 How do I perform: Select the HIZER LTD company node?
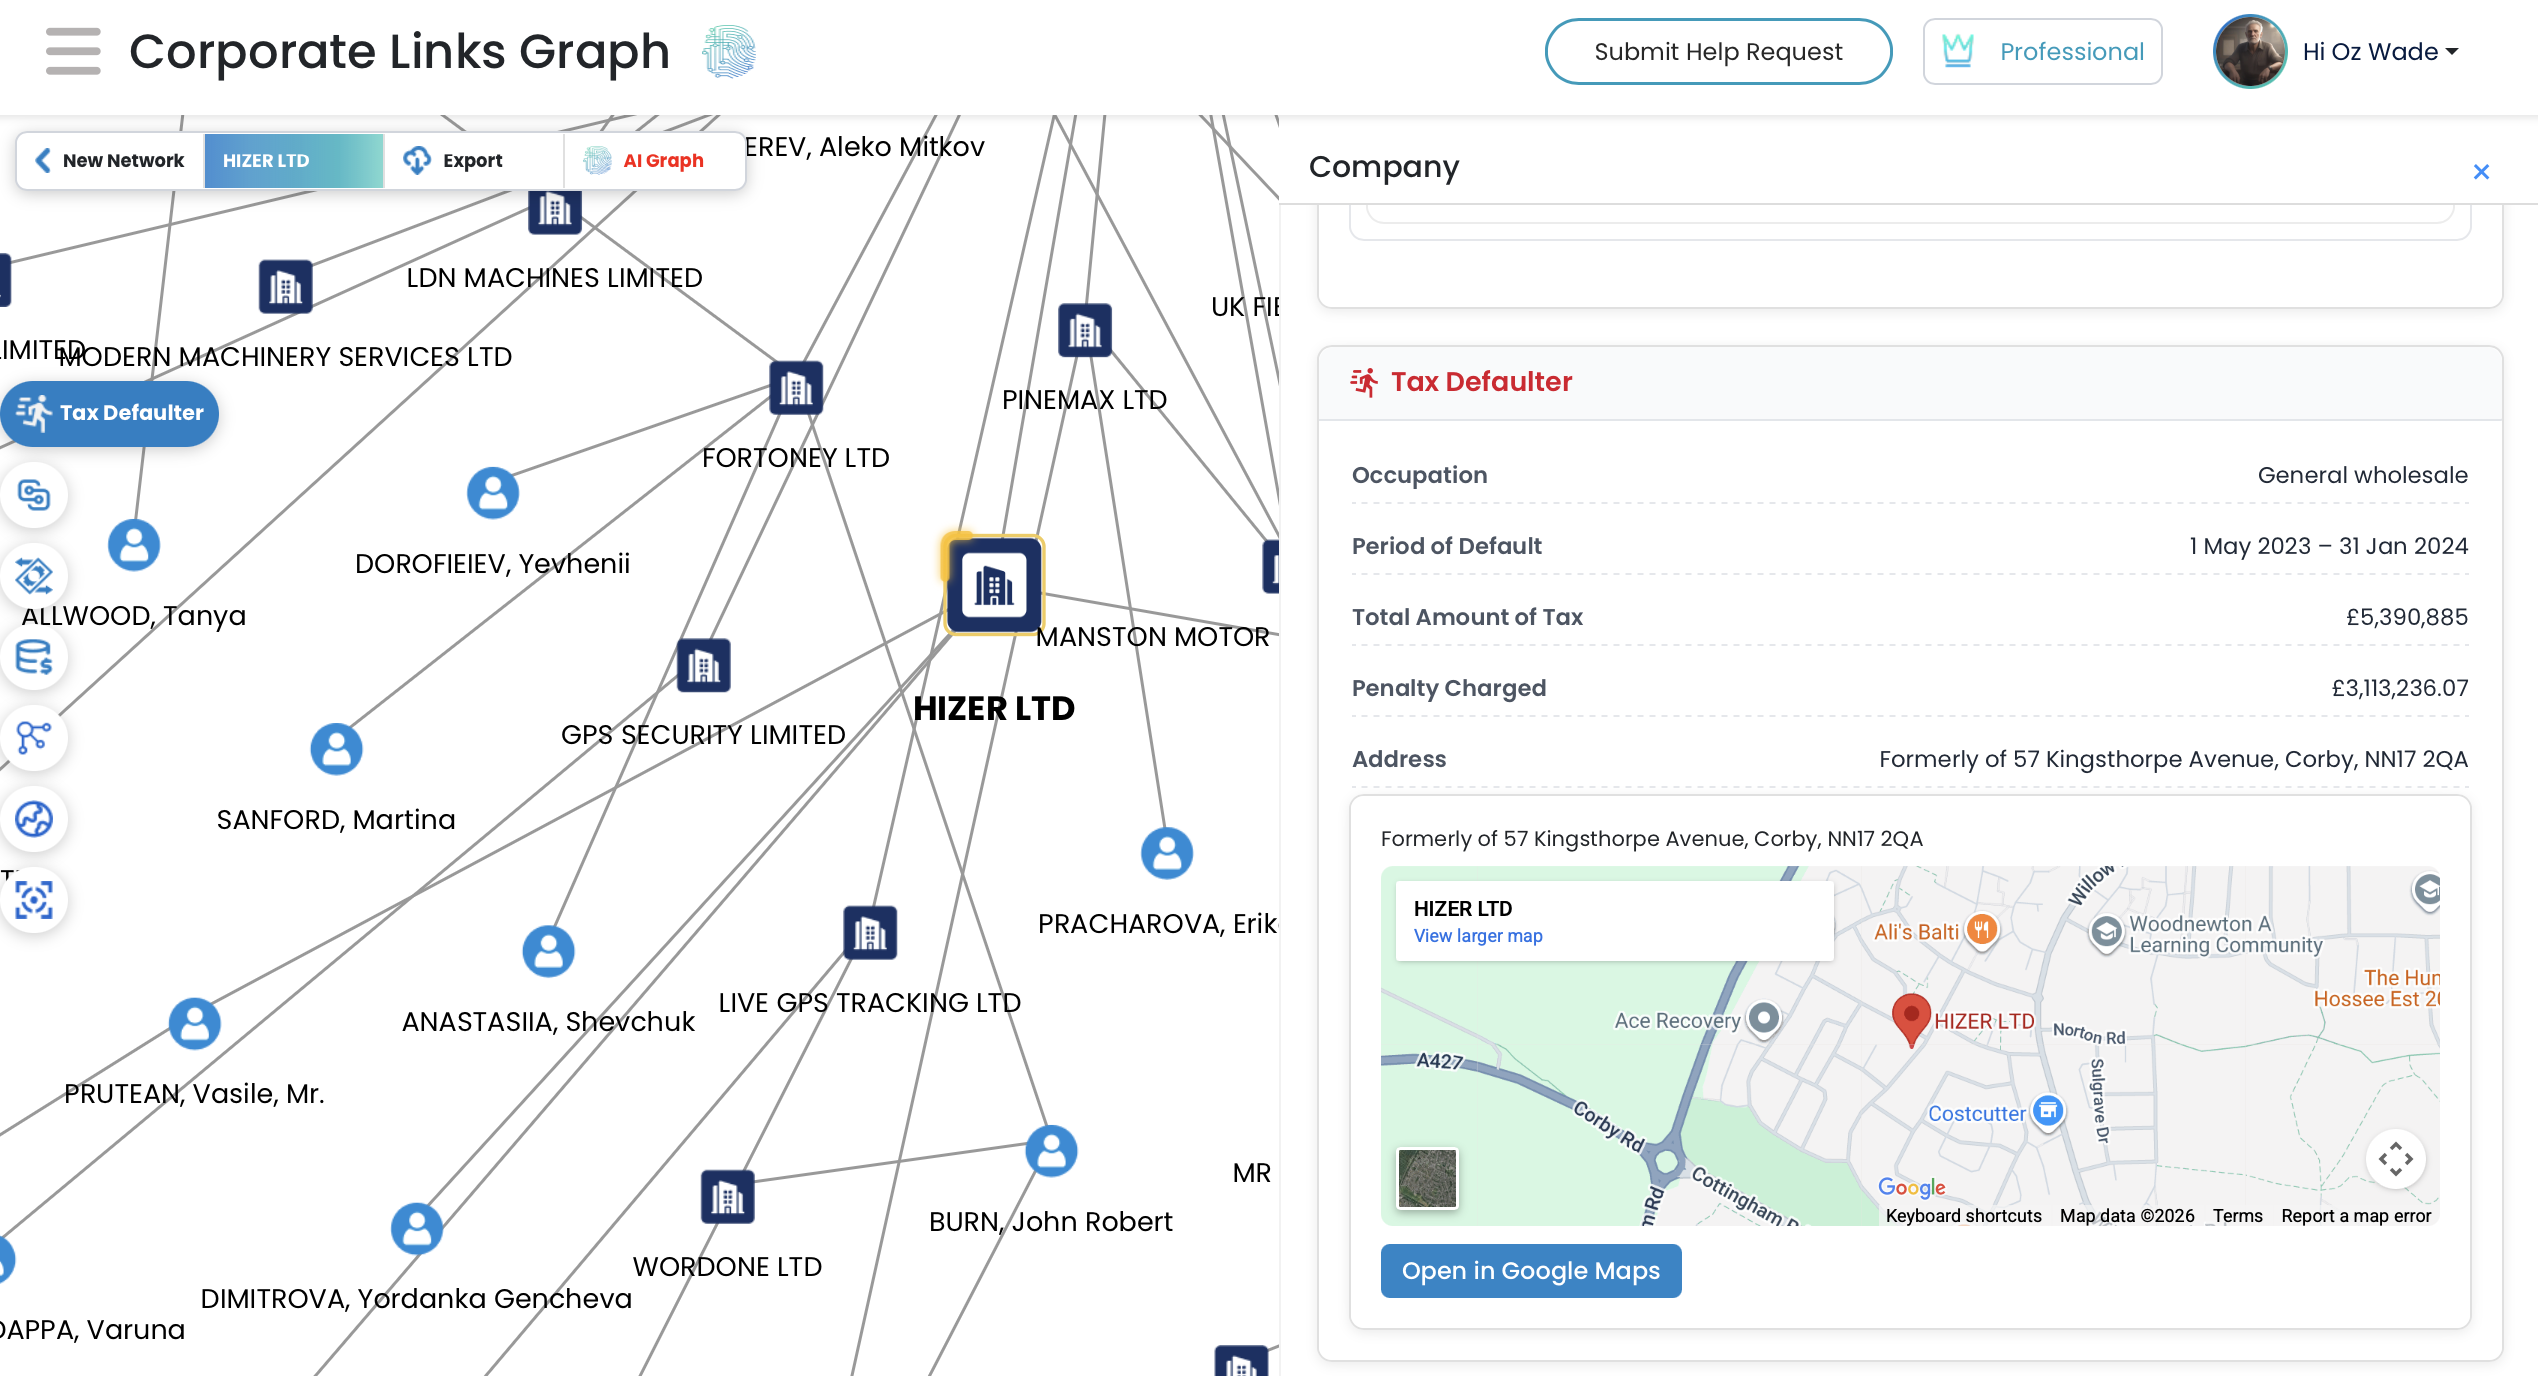[x=994, y=586]
